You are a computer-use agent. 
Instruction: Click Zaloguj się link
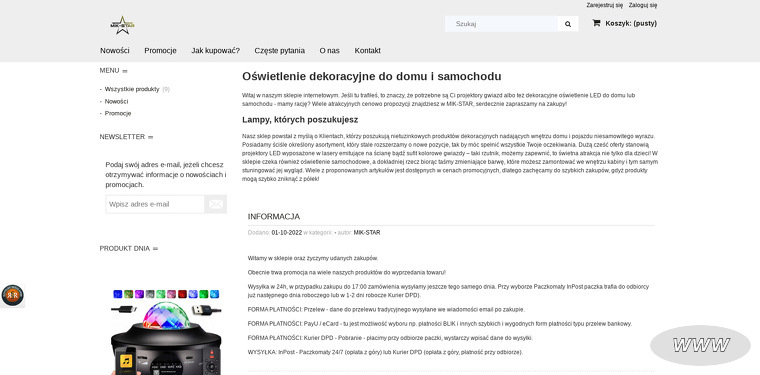click(x=643, y=5)
